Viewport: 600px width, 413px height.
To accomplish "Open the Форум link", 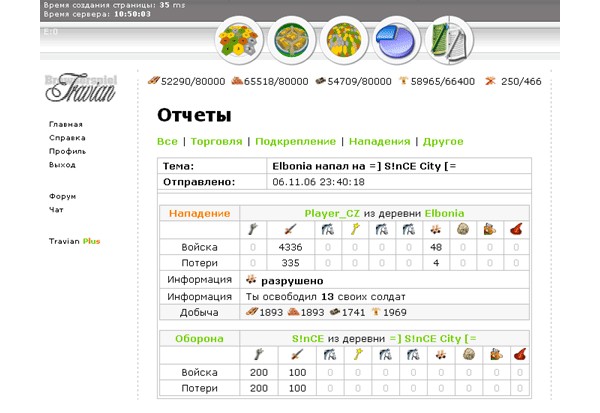I will [62, 196].
